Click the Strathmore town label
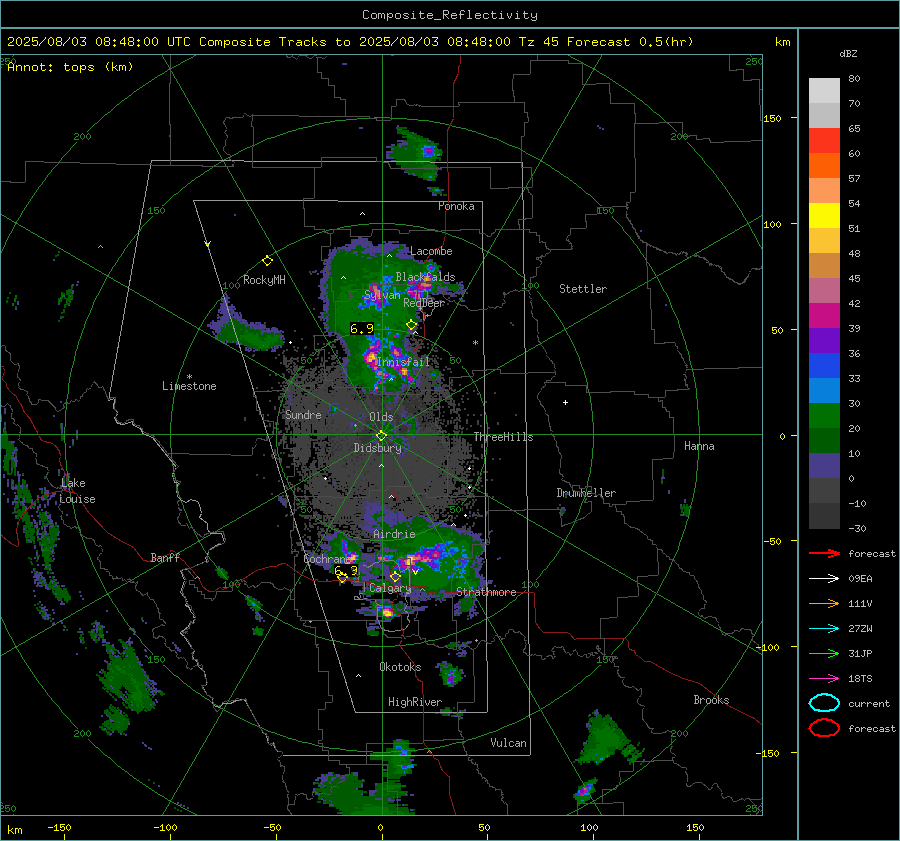 click(486, 592)
